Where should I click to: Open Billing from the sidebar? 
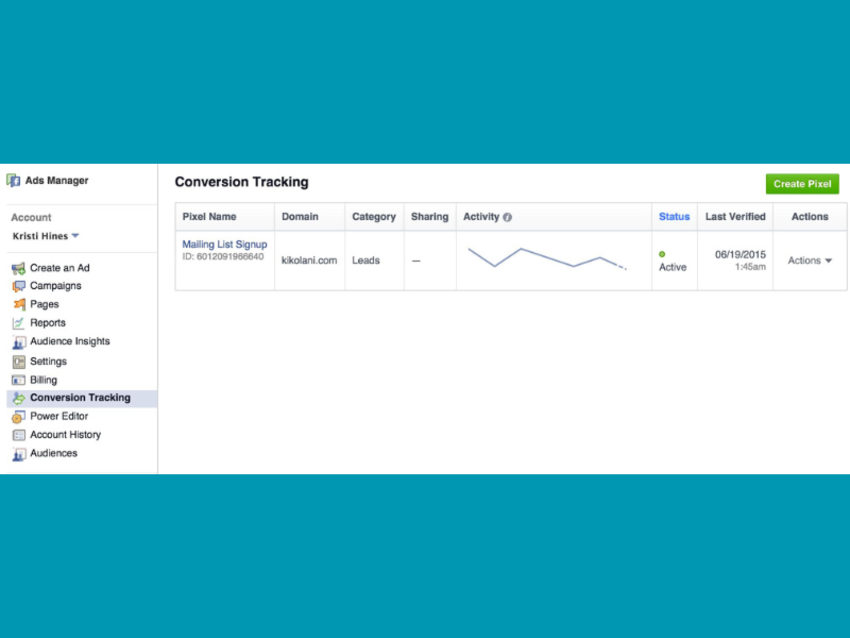point(43,380)
